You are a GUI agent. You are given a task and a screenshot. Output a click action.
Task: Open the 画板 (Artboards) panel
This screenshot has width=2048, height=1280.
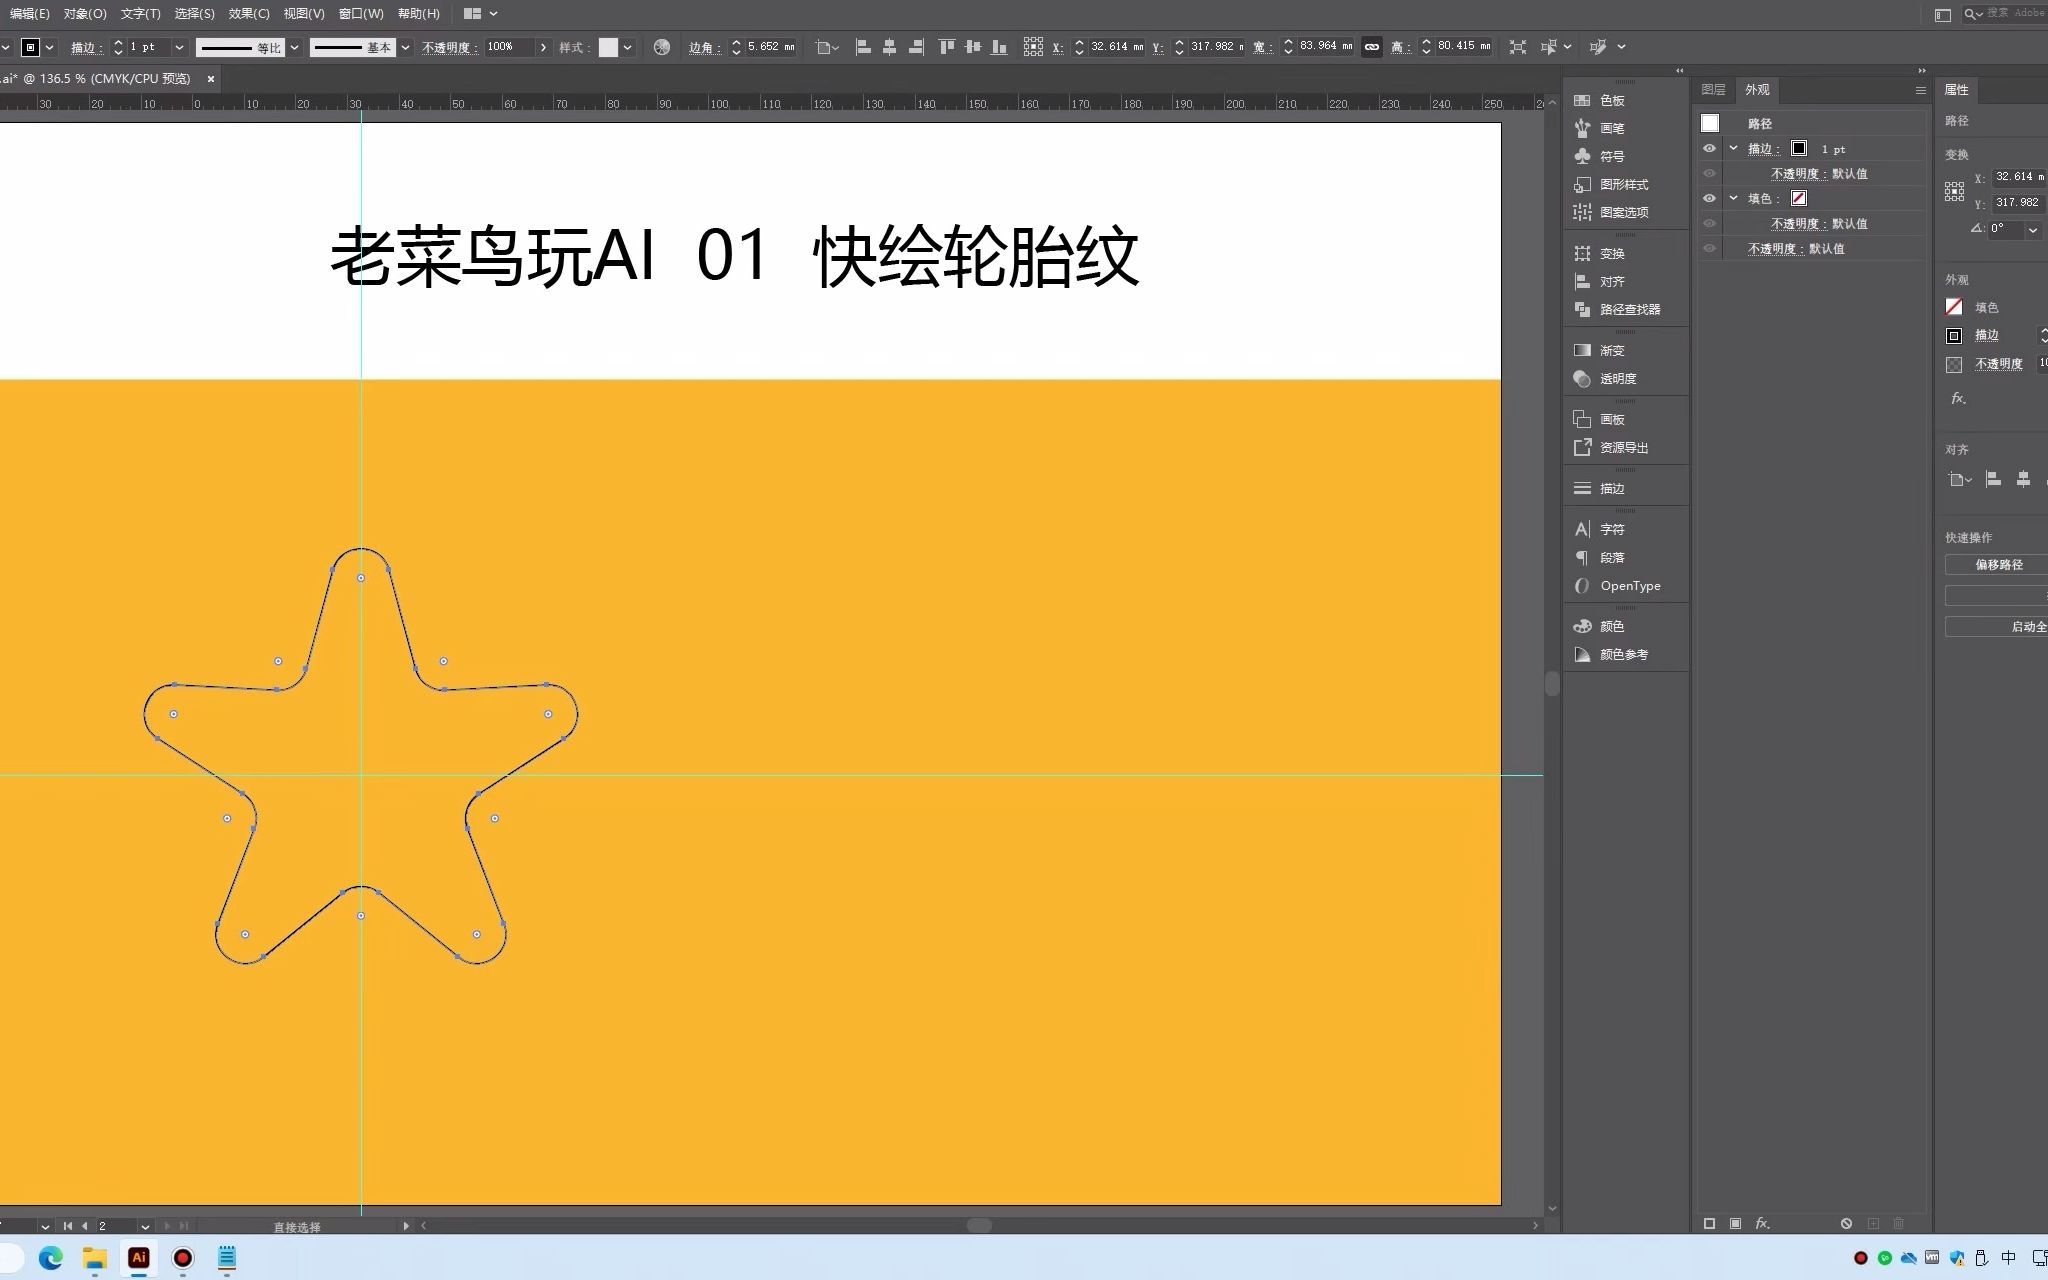1600,420
